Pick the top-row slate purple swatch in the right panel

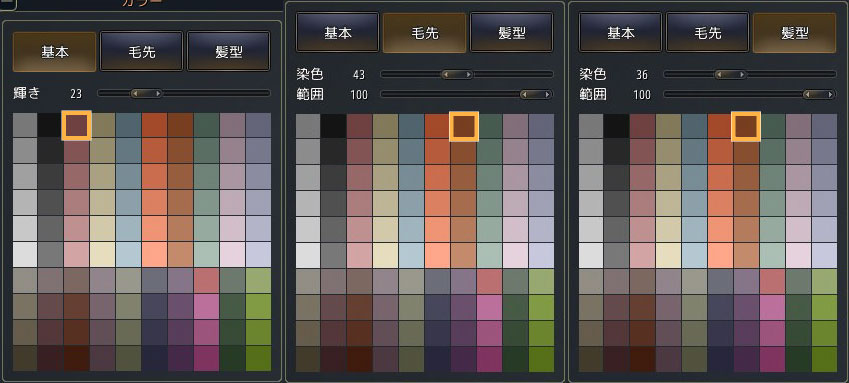click(825, 126)
